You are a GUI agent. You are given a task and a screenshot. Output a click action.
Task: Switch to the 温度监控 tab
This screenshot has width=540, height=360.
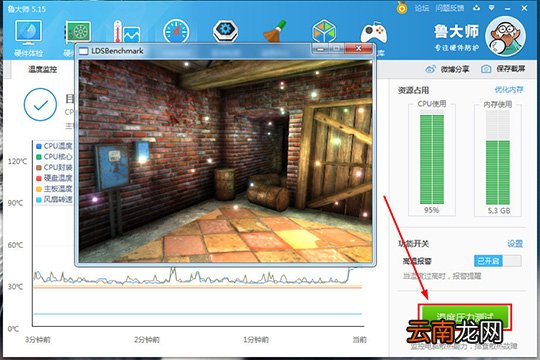[42, 70]
